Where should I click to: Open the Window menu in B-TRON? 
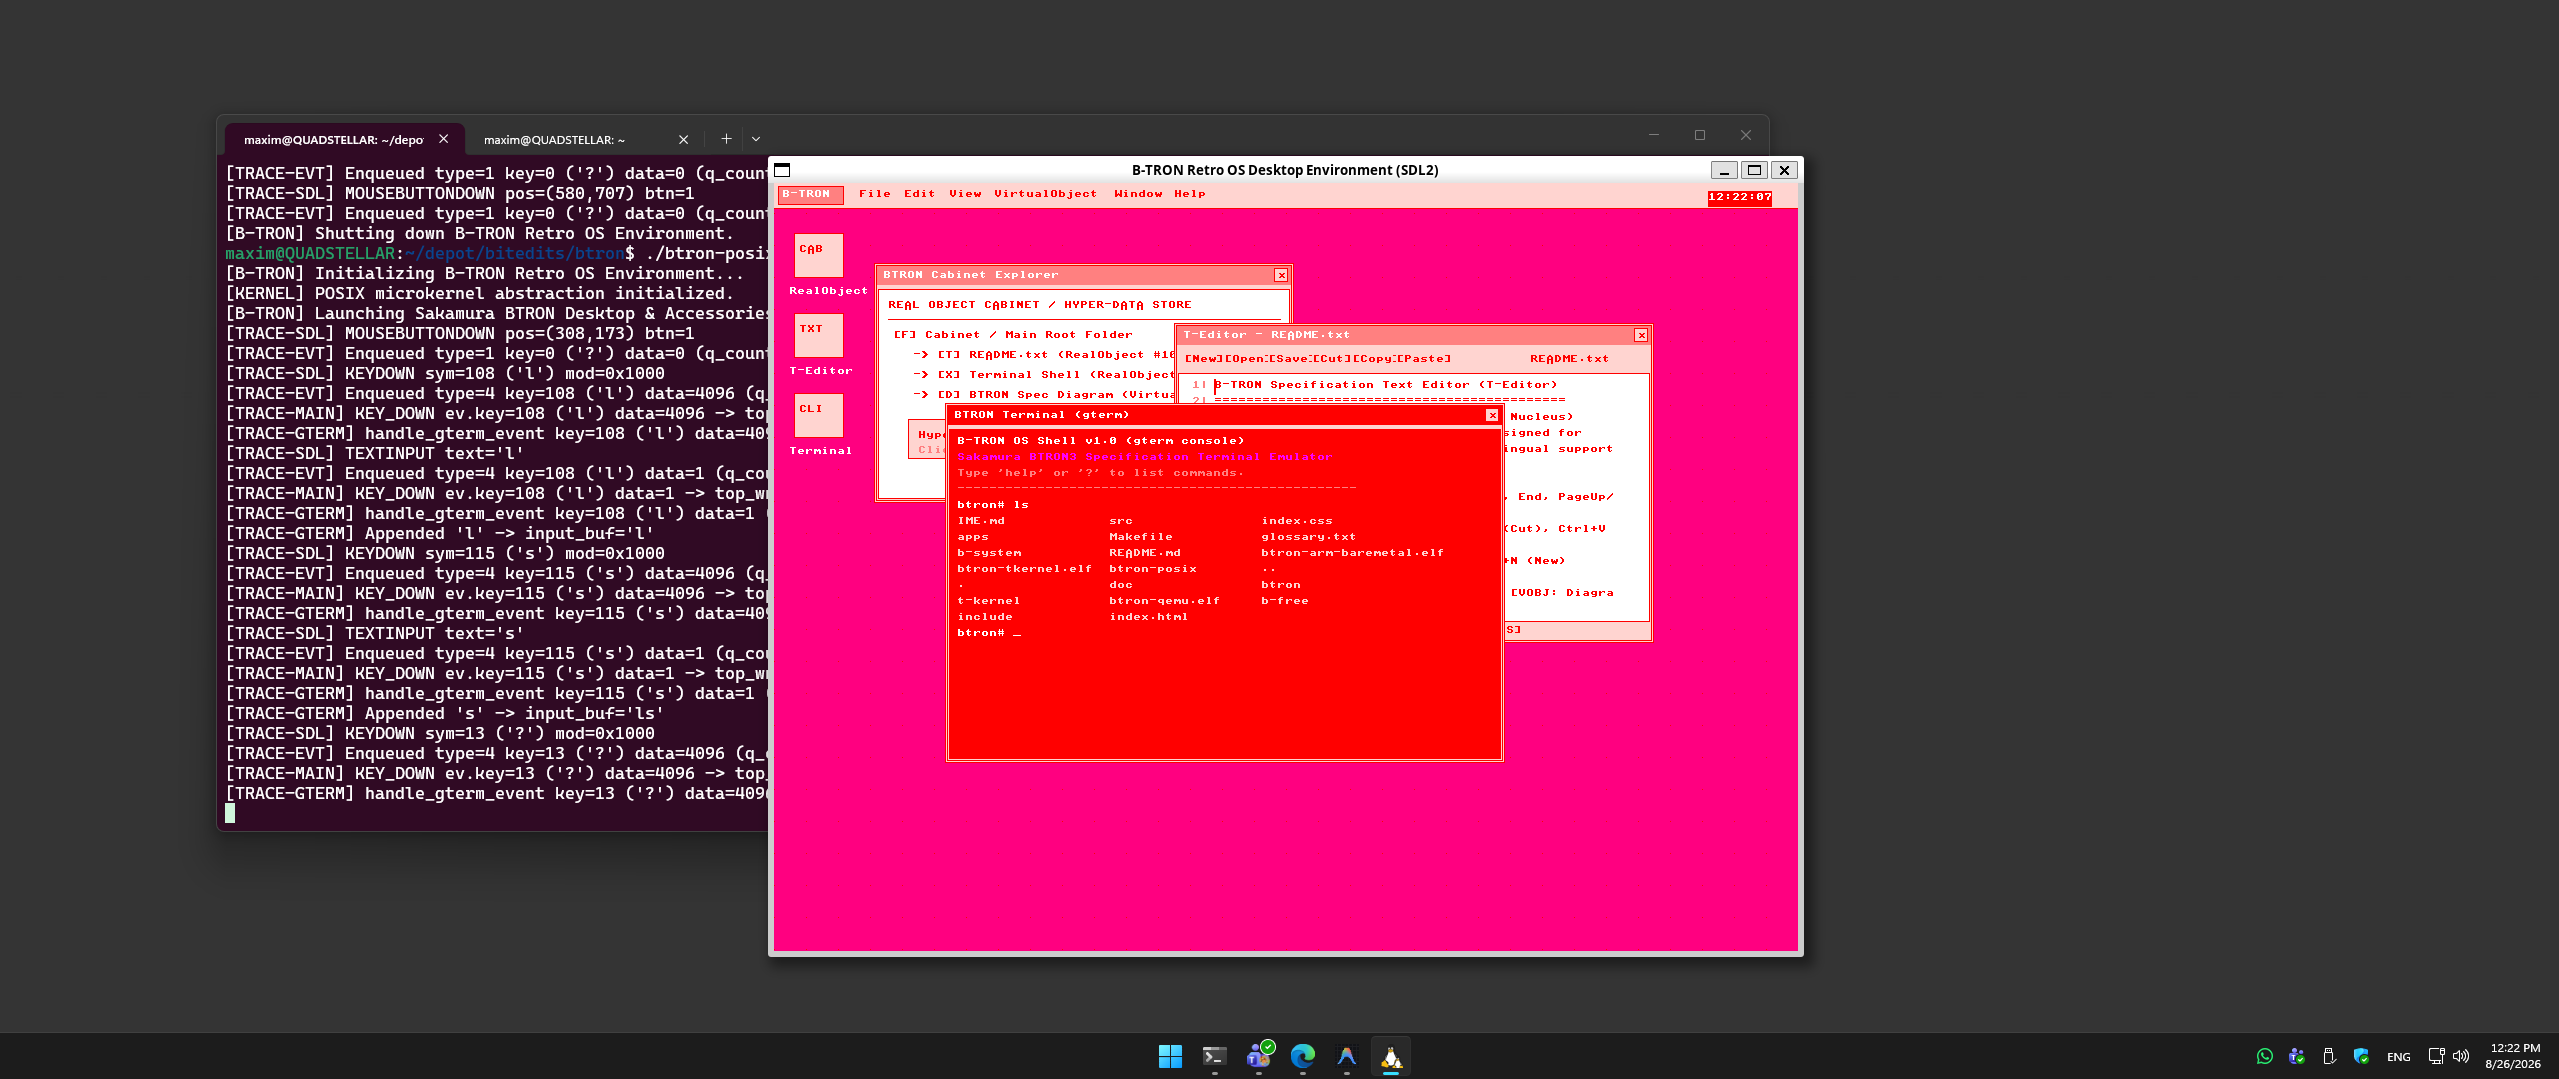click(1138, 194)
